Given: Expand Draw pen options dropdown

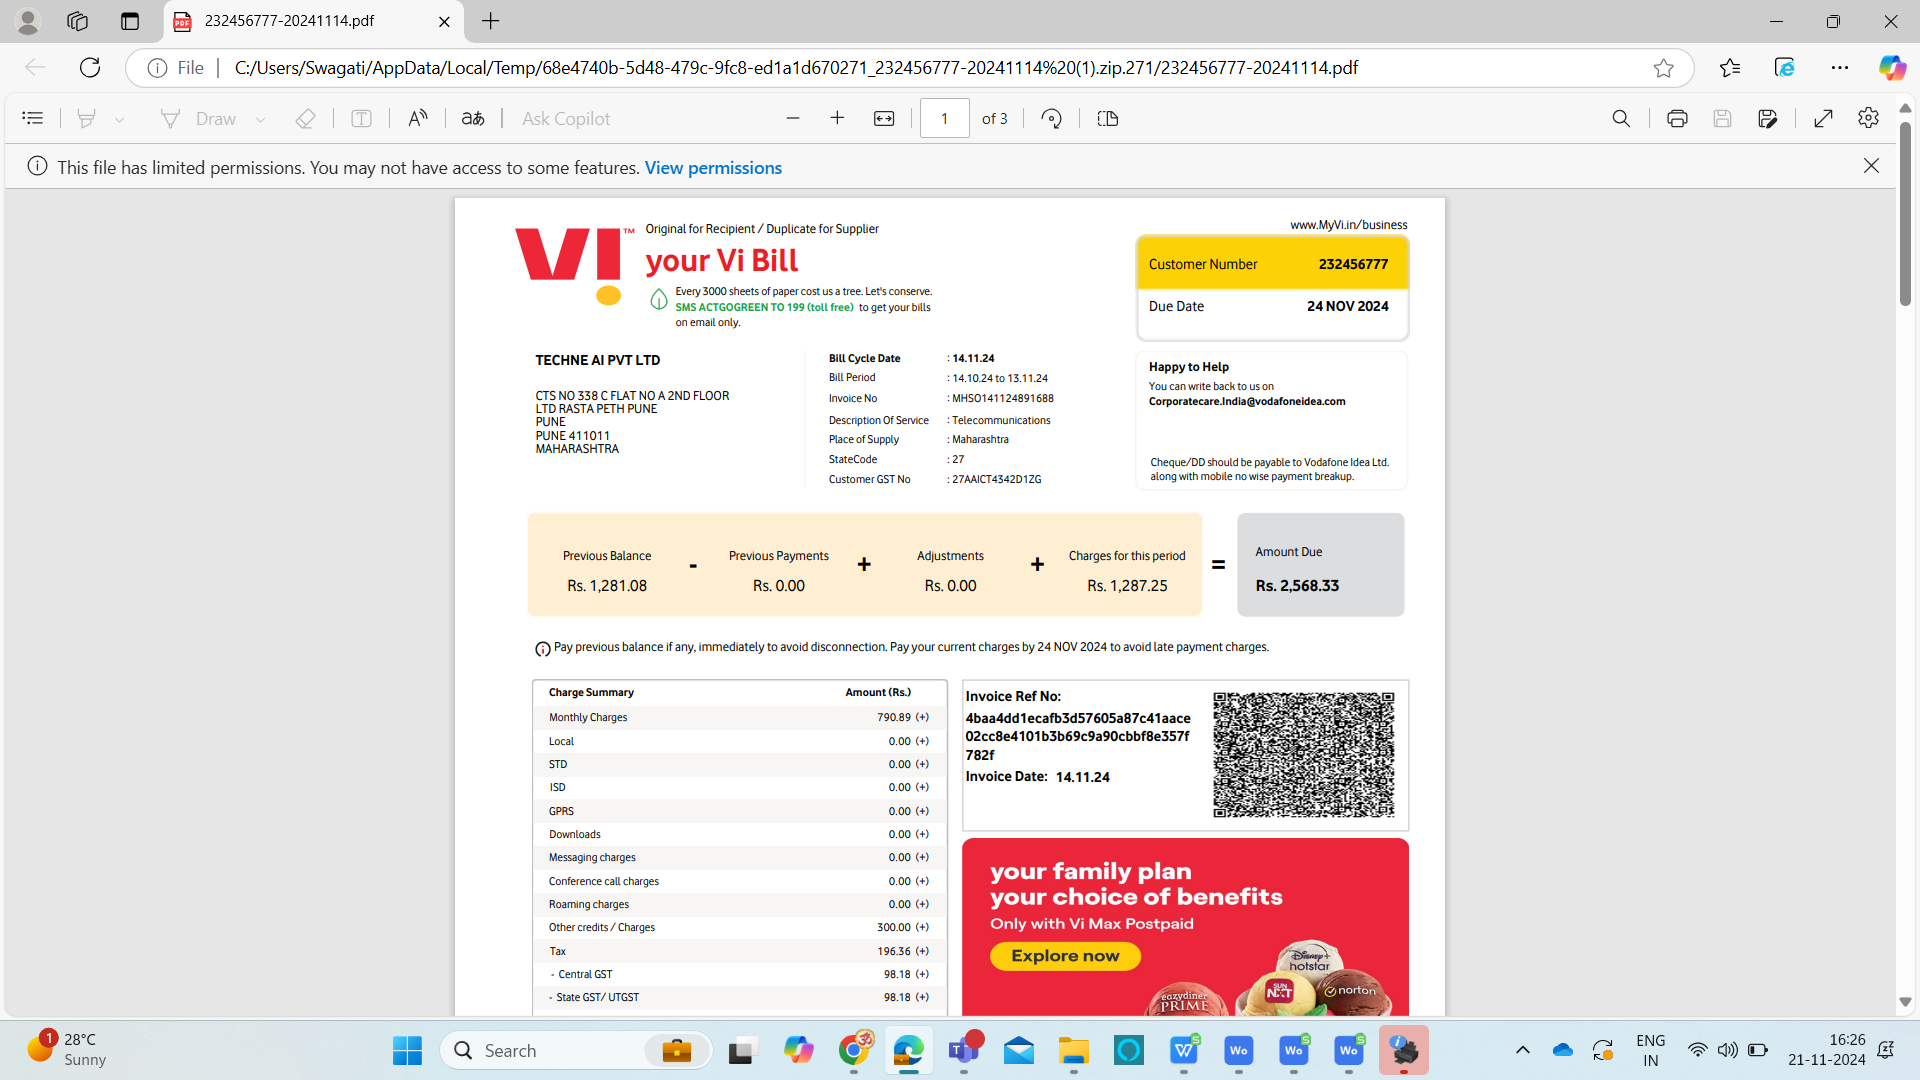Looking at the screenshot, I should (x=261, y=119).
